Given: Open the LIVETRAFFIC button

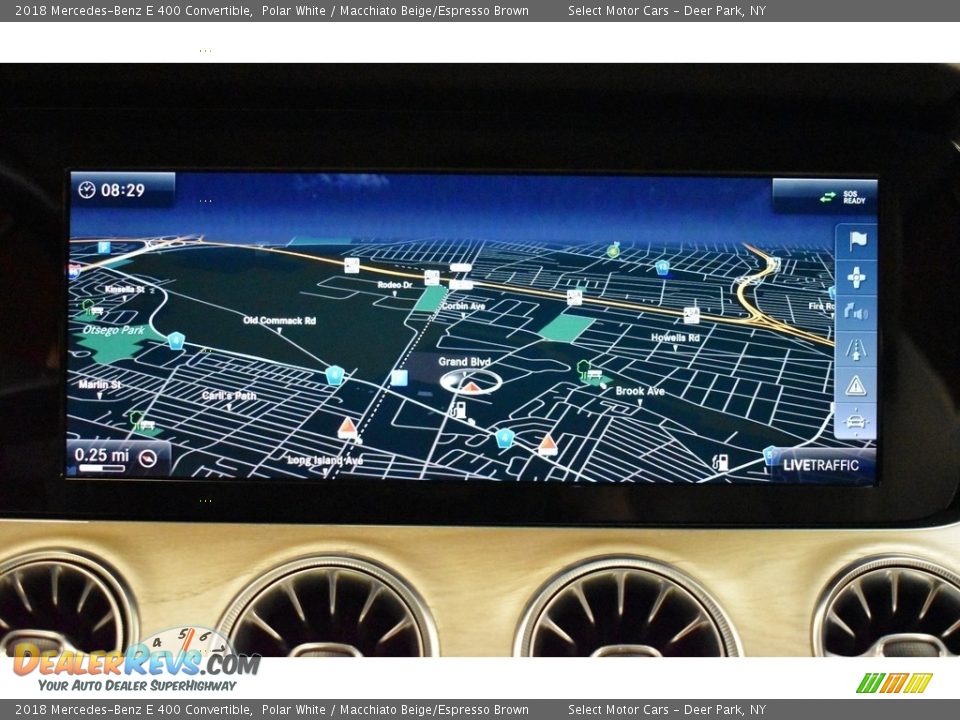Looking at the screenshot, I should pyautogui.click(x=821, y=465).
